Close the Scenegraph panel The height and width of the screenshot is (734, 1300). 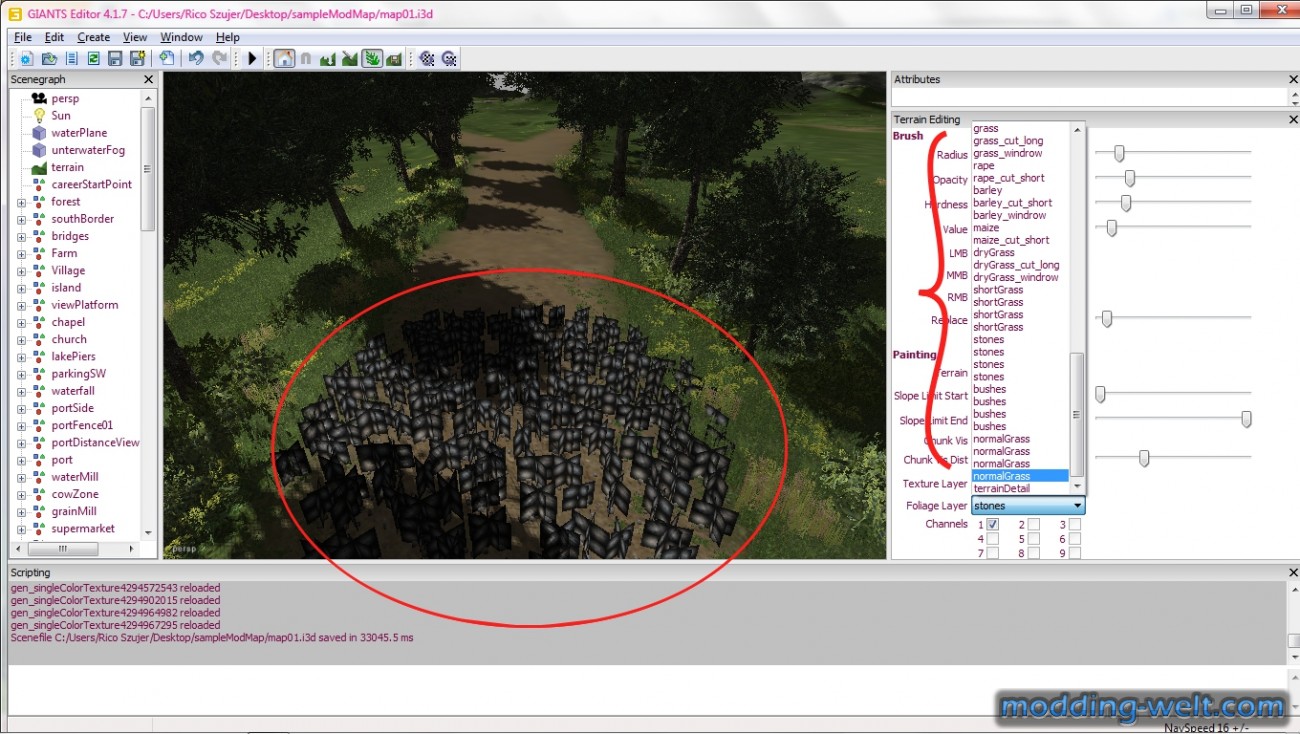click(x=148, y=79)
